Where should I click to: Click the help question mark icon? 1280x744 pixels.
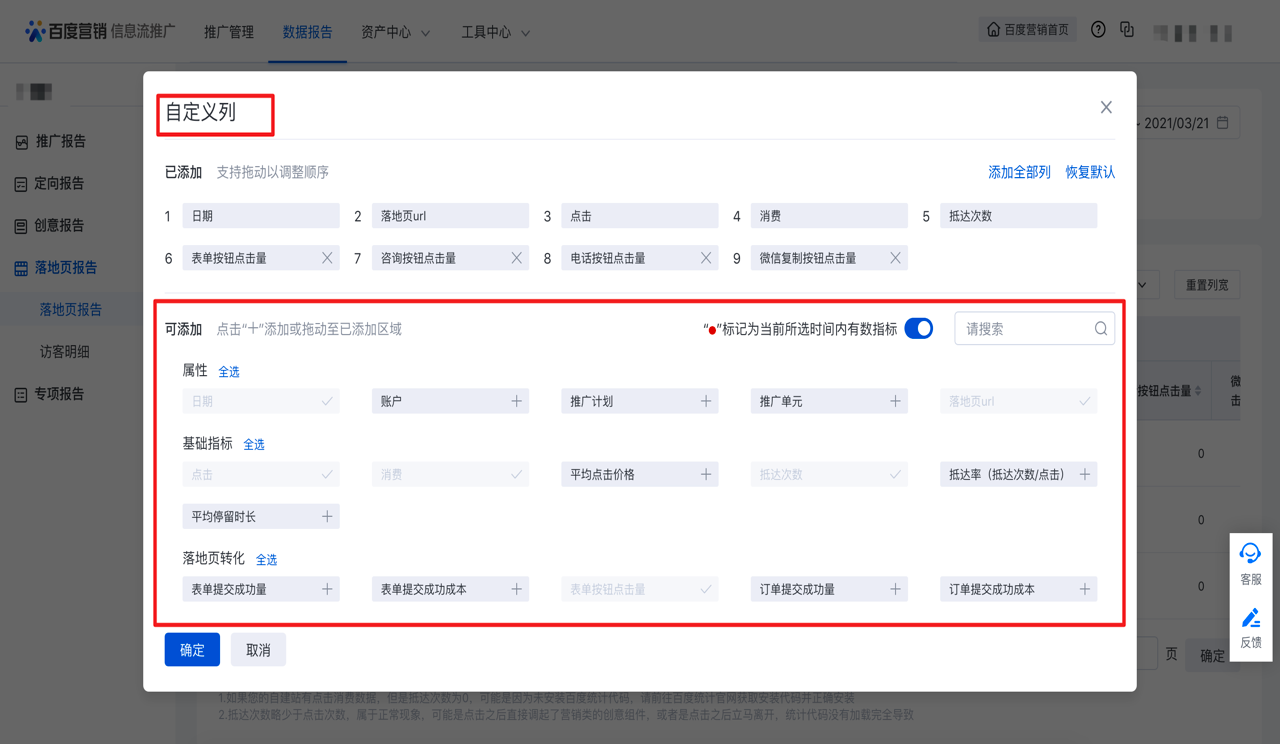(x=1098, y=30)
